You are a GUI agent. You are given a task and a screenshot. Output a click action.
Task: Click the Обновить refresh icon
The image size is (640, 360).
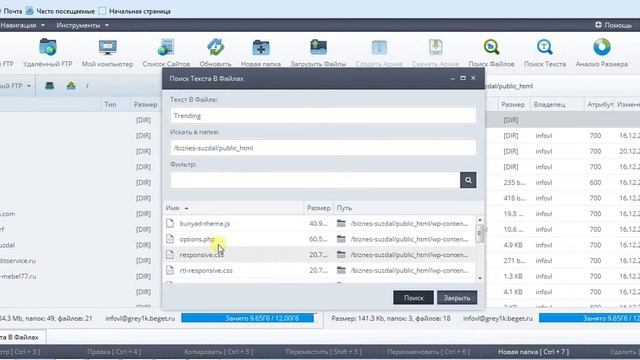pyautogui.click(x=216, y=47)
